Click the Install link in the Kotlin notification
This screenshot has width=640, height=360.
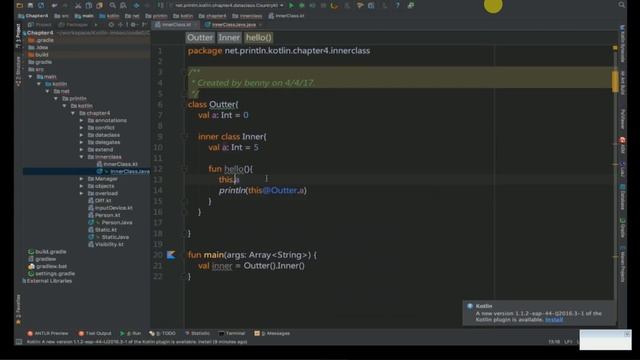coord(554,320)
